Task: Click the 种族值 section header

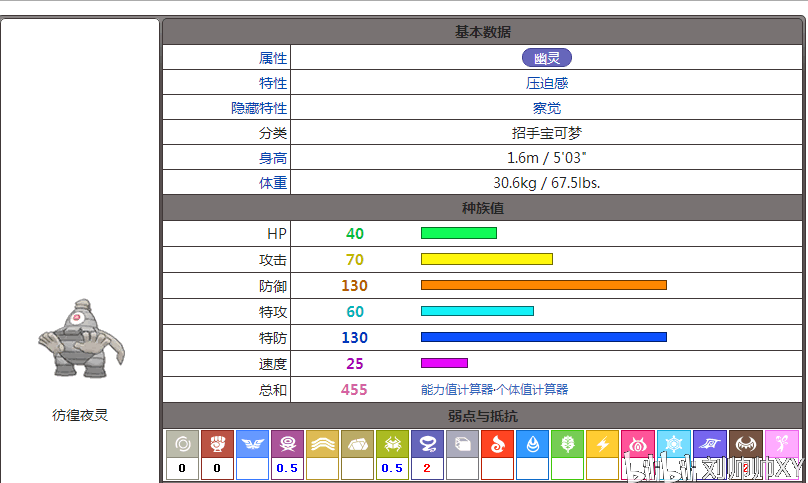Action: (x=482, y=208)
